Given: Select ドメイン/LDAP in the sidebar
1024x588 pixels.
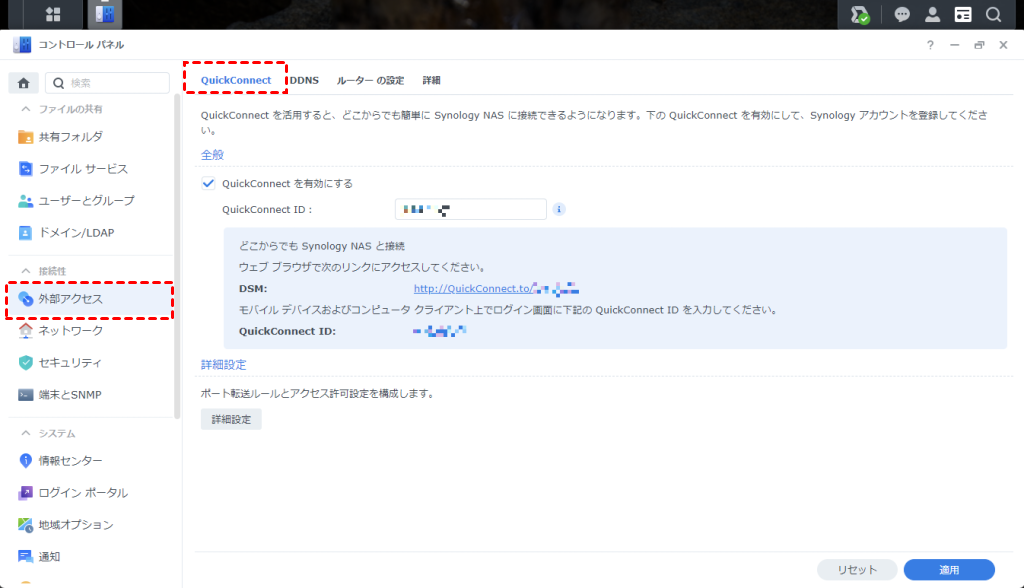Looking at the screenshot, I should (x=91, y=233).
